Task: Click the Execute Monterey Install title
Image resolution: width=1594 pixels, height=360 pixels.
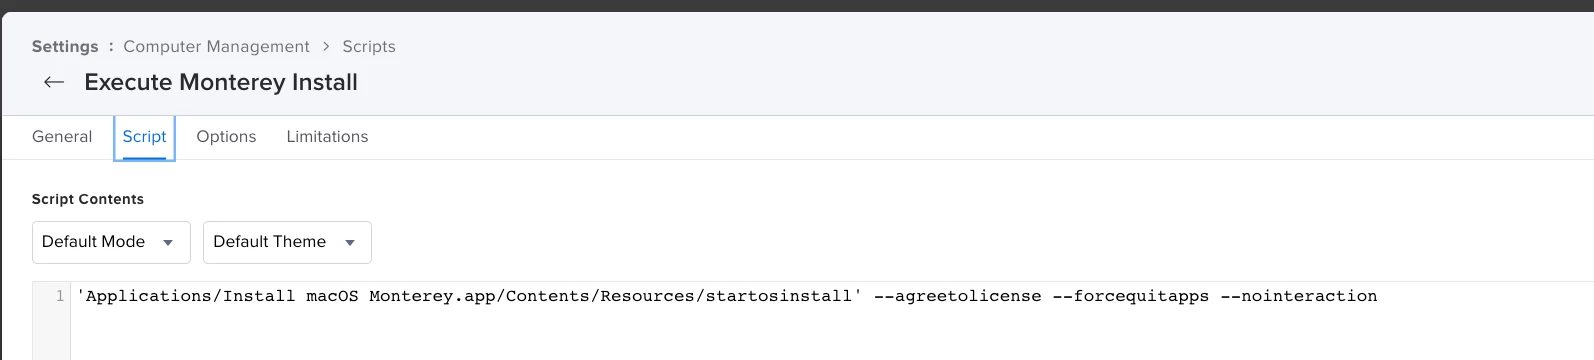Action: (x=221, y=82)
